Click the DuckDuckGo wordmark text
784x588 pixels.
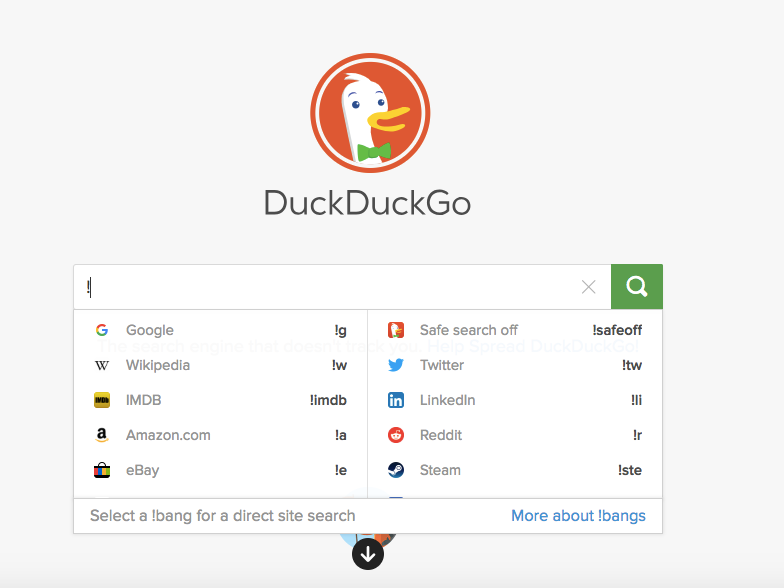pos(368,203)
